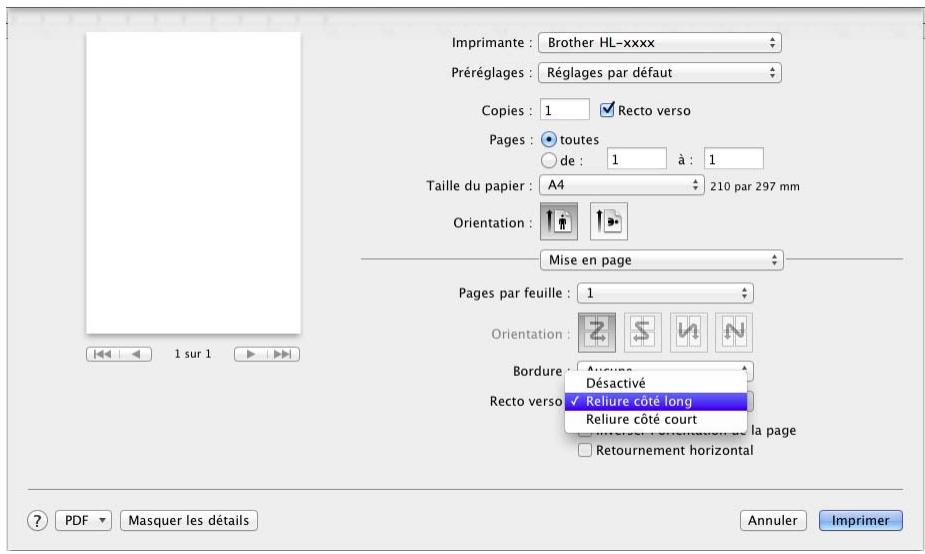The height and width of the screenshot is (554, 925).
Task: Choose vertical reversed-N layout direction icon
Action: pos(688,332)
